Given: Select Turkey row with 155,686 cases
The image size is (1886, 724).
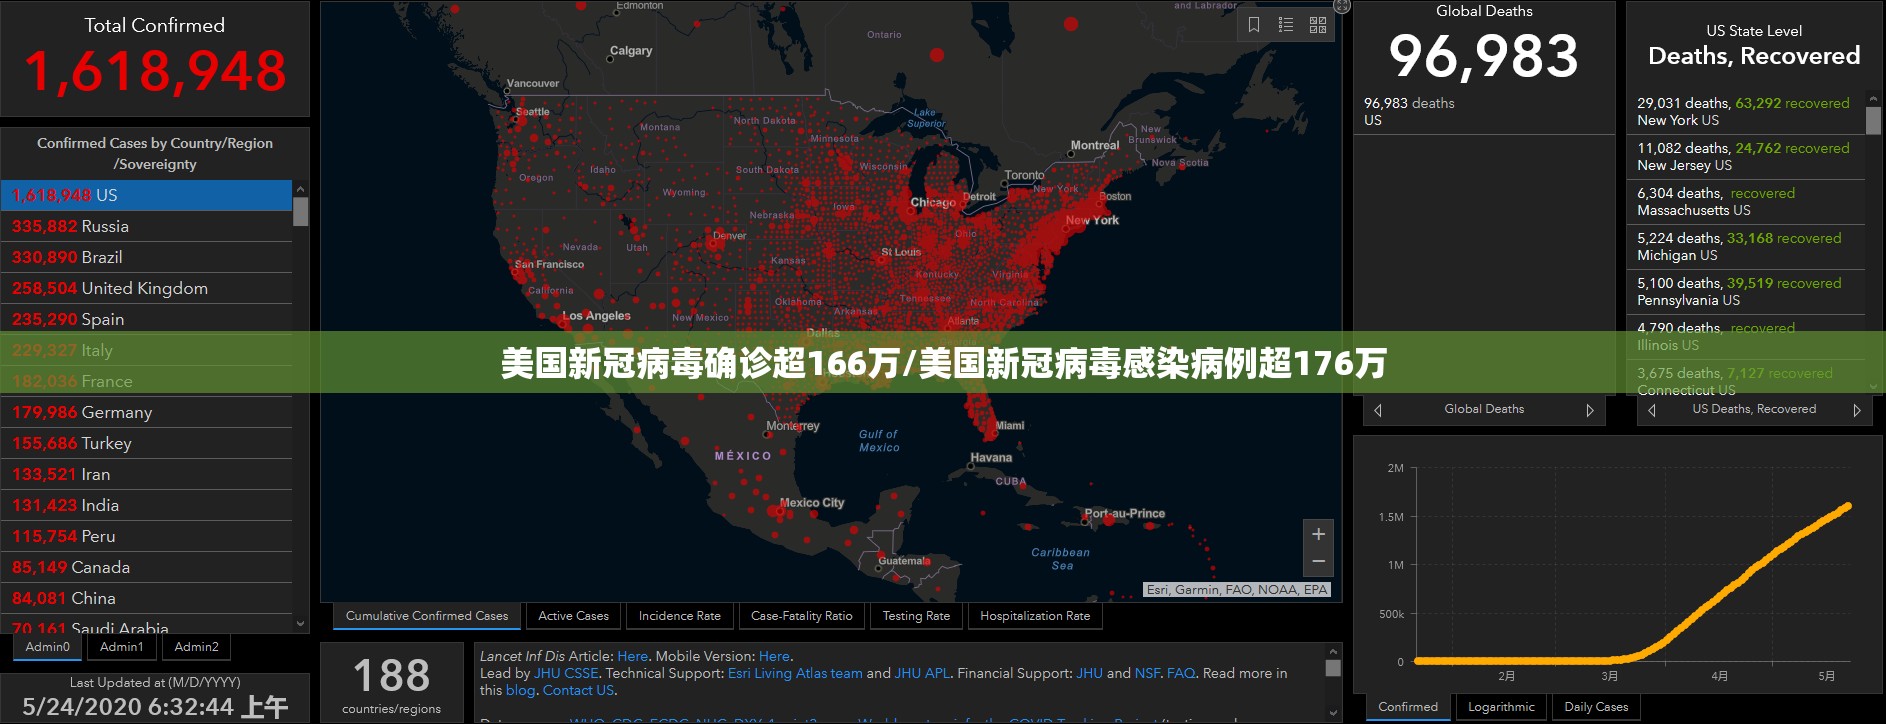Looking at the screenshot, I should [x=147, y=443].
